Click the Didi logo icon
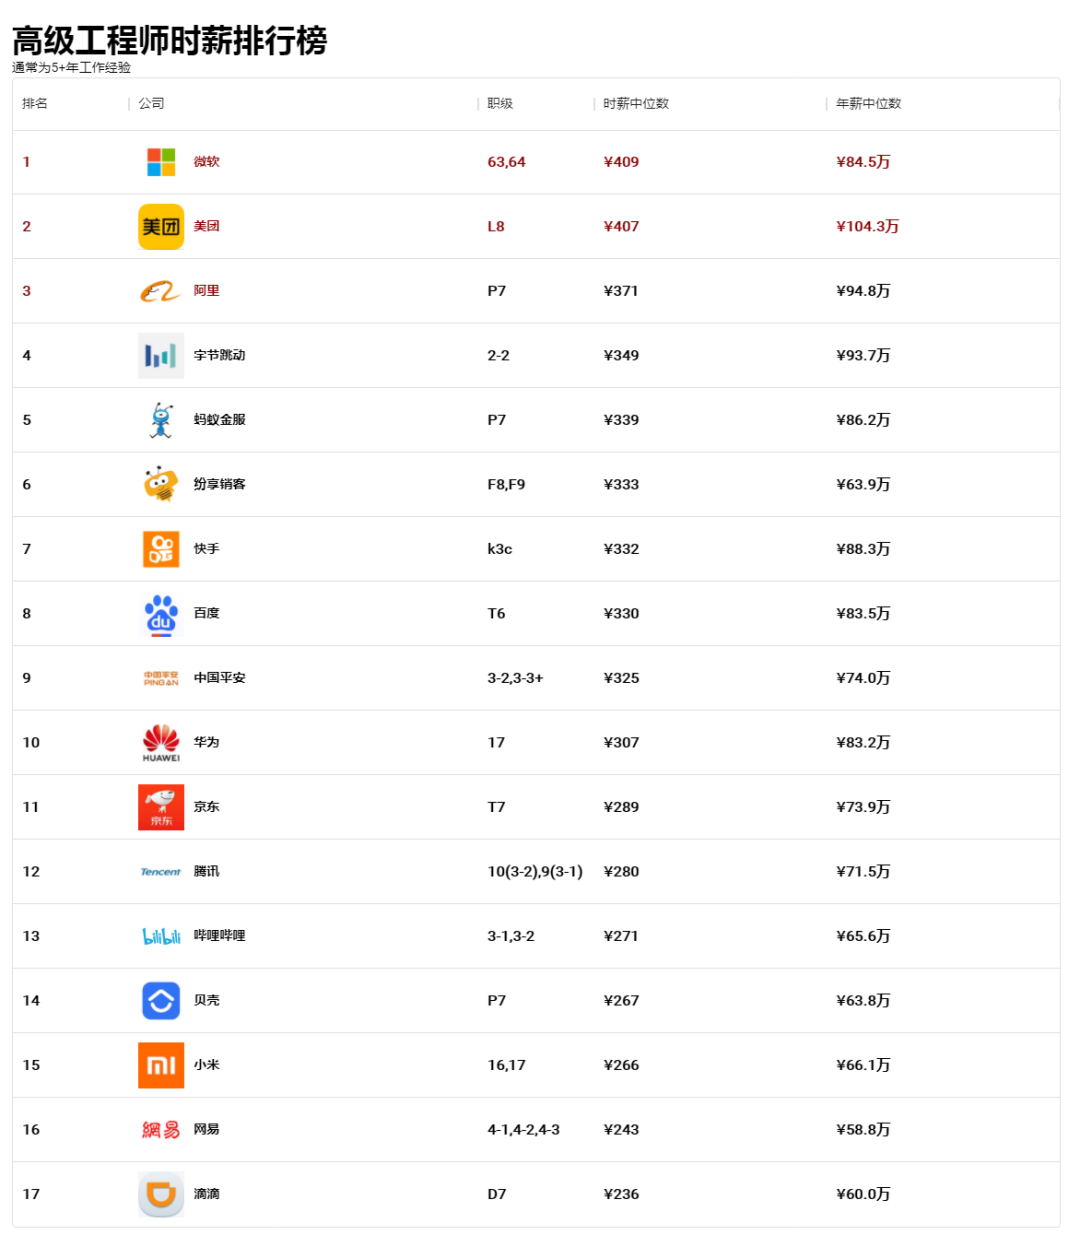1080x1247 pixels. (161, 1194)
